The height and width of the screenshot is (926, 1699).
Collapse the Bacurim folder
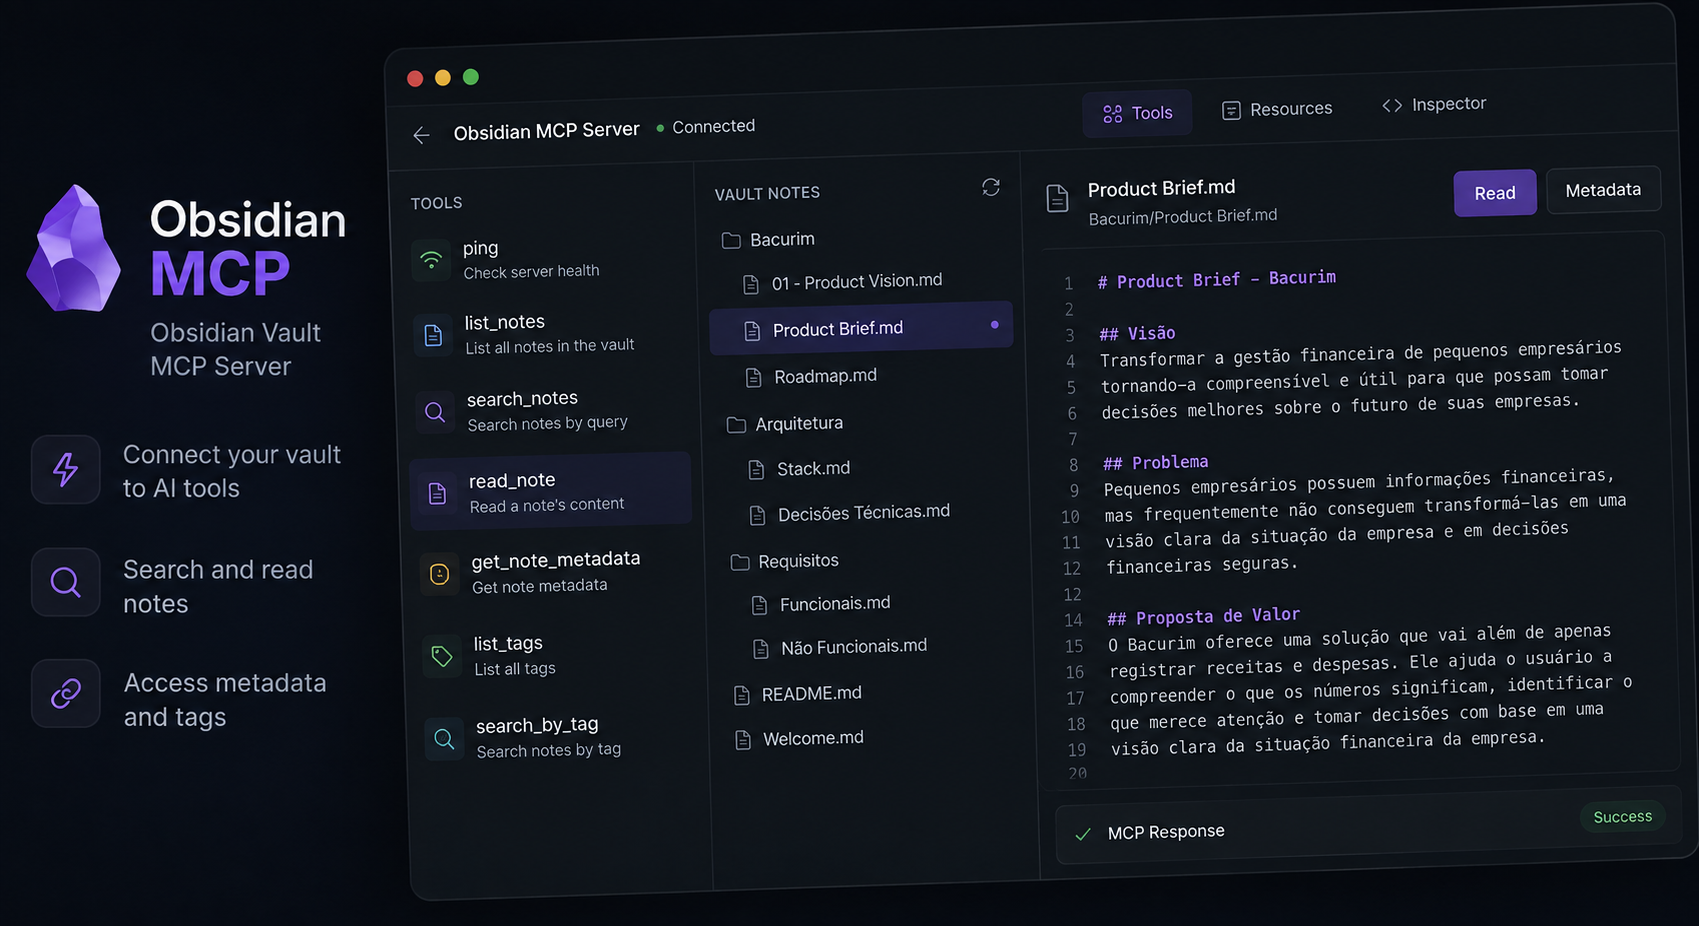coord(769,240)
